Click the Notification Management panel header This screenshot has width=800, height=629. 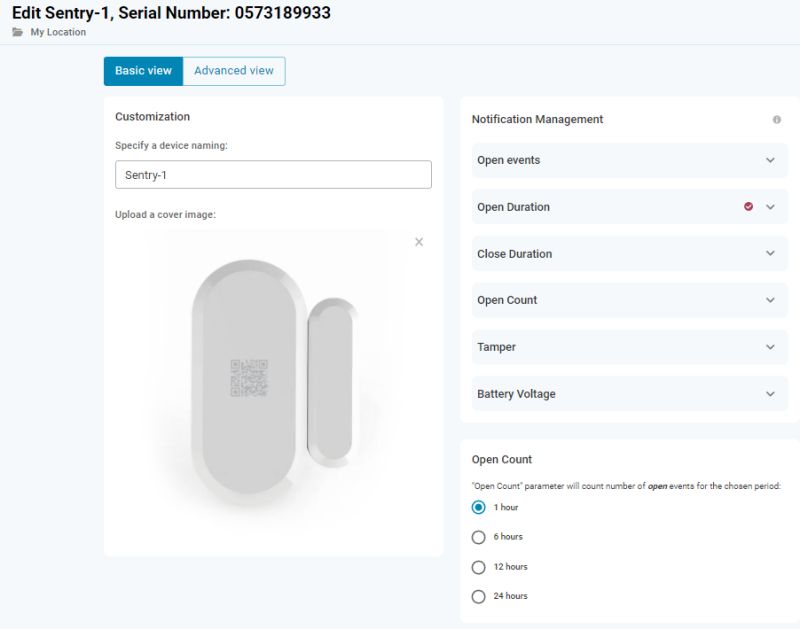pos(537,119)
